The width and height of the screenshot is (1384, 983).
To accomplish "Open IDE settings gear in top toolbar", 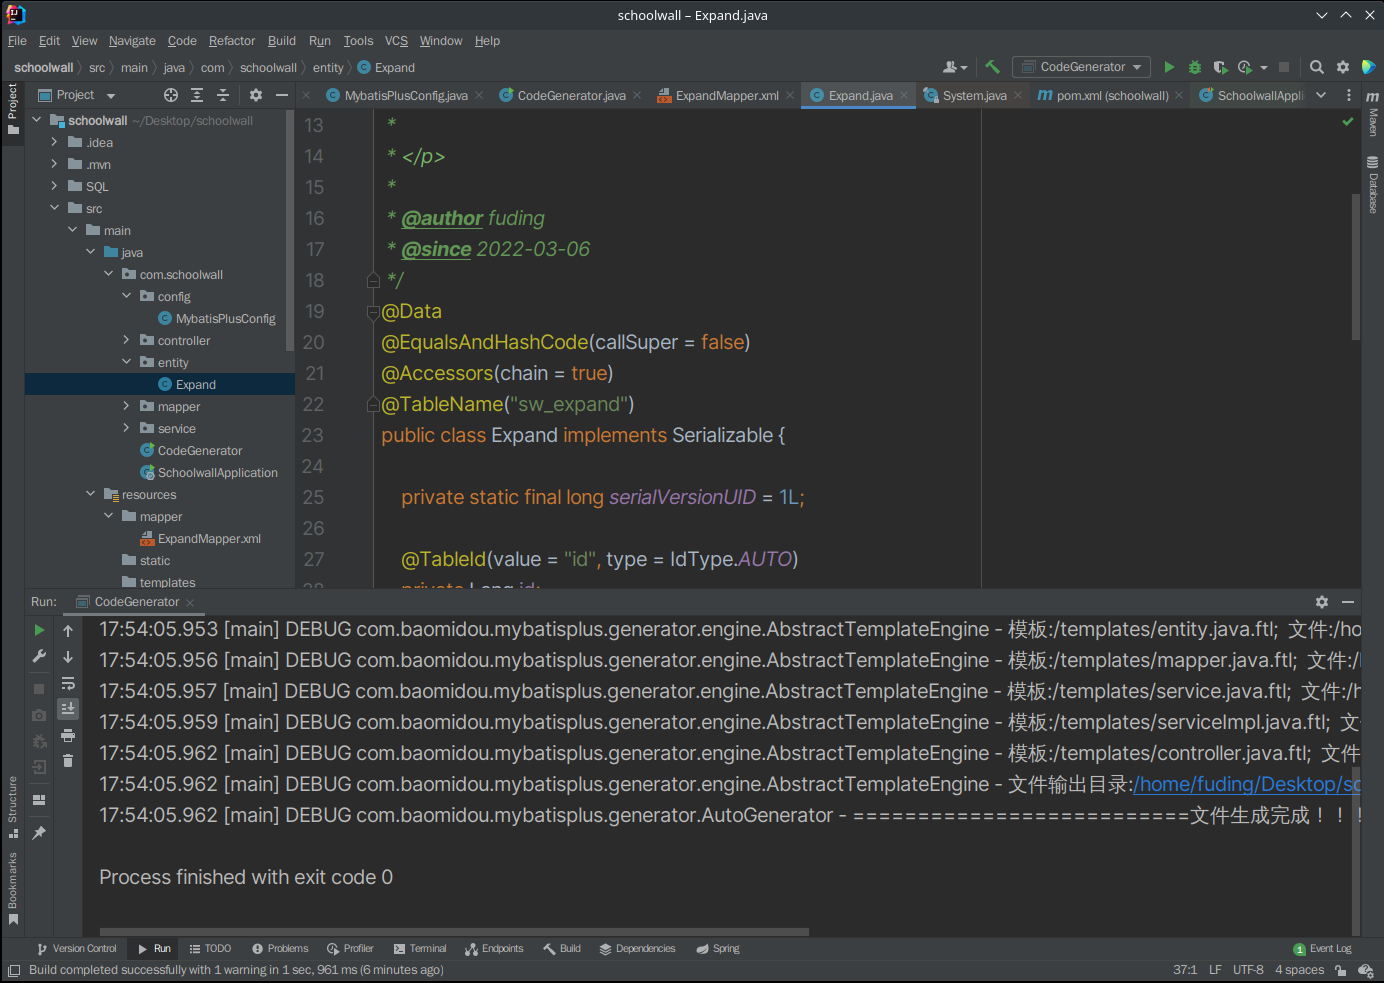I will coord(1343,67).
